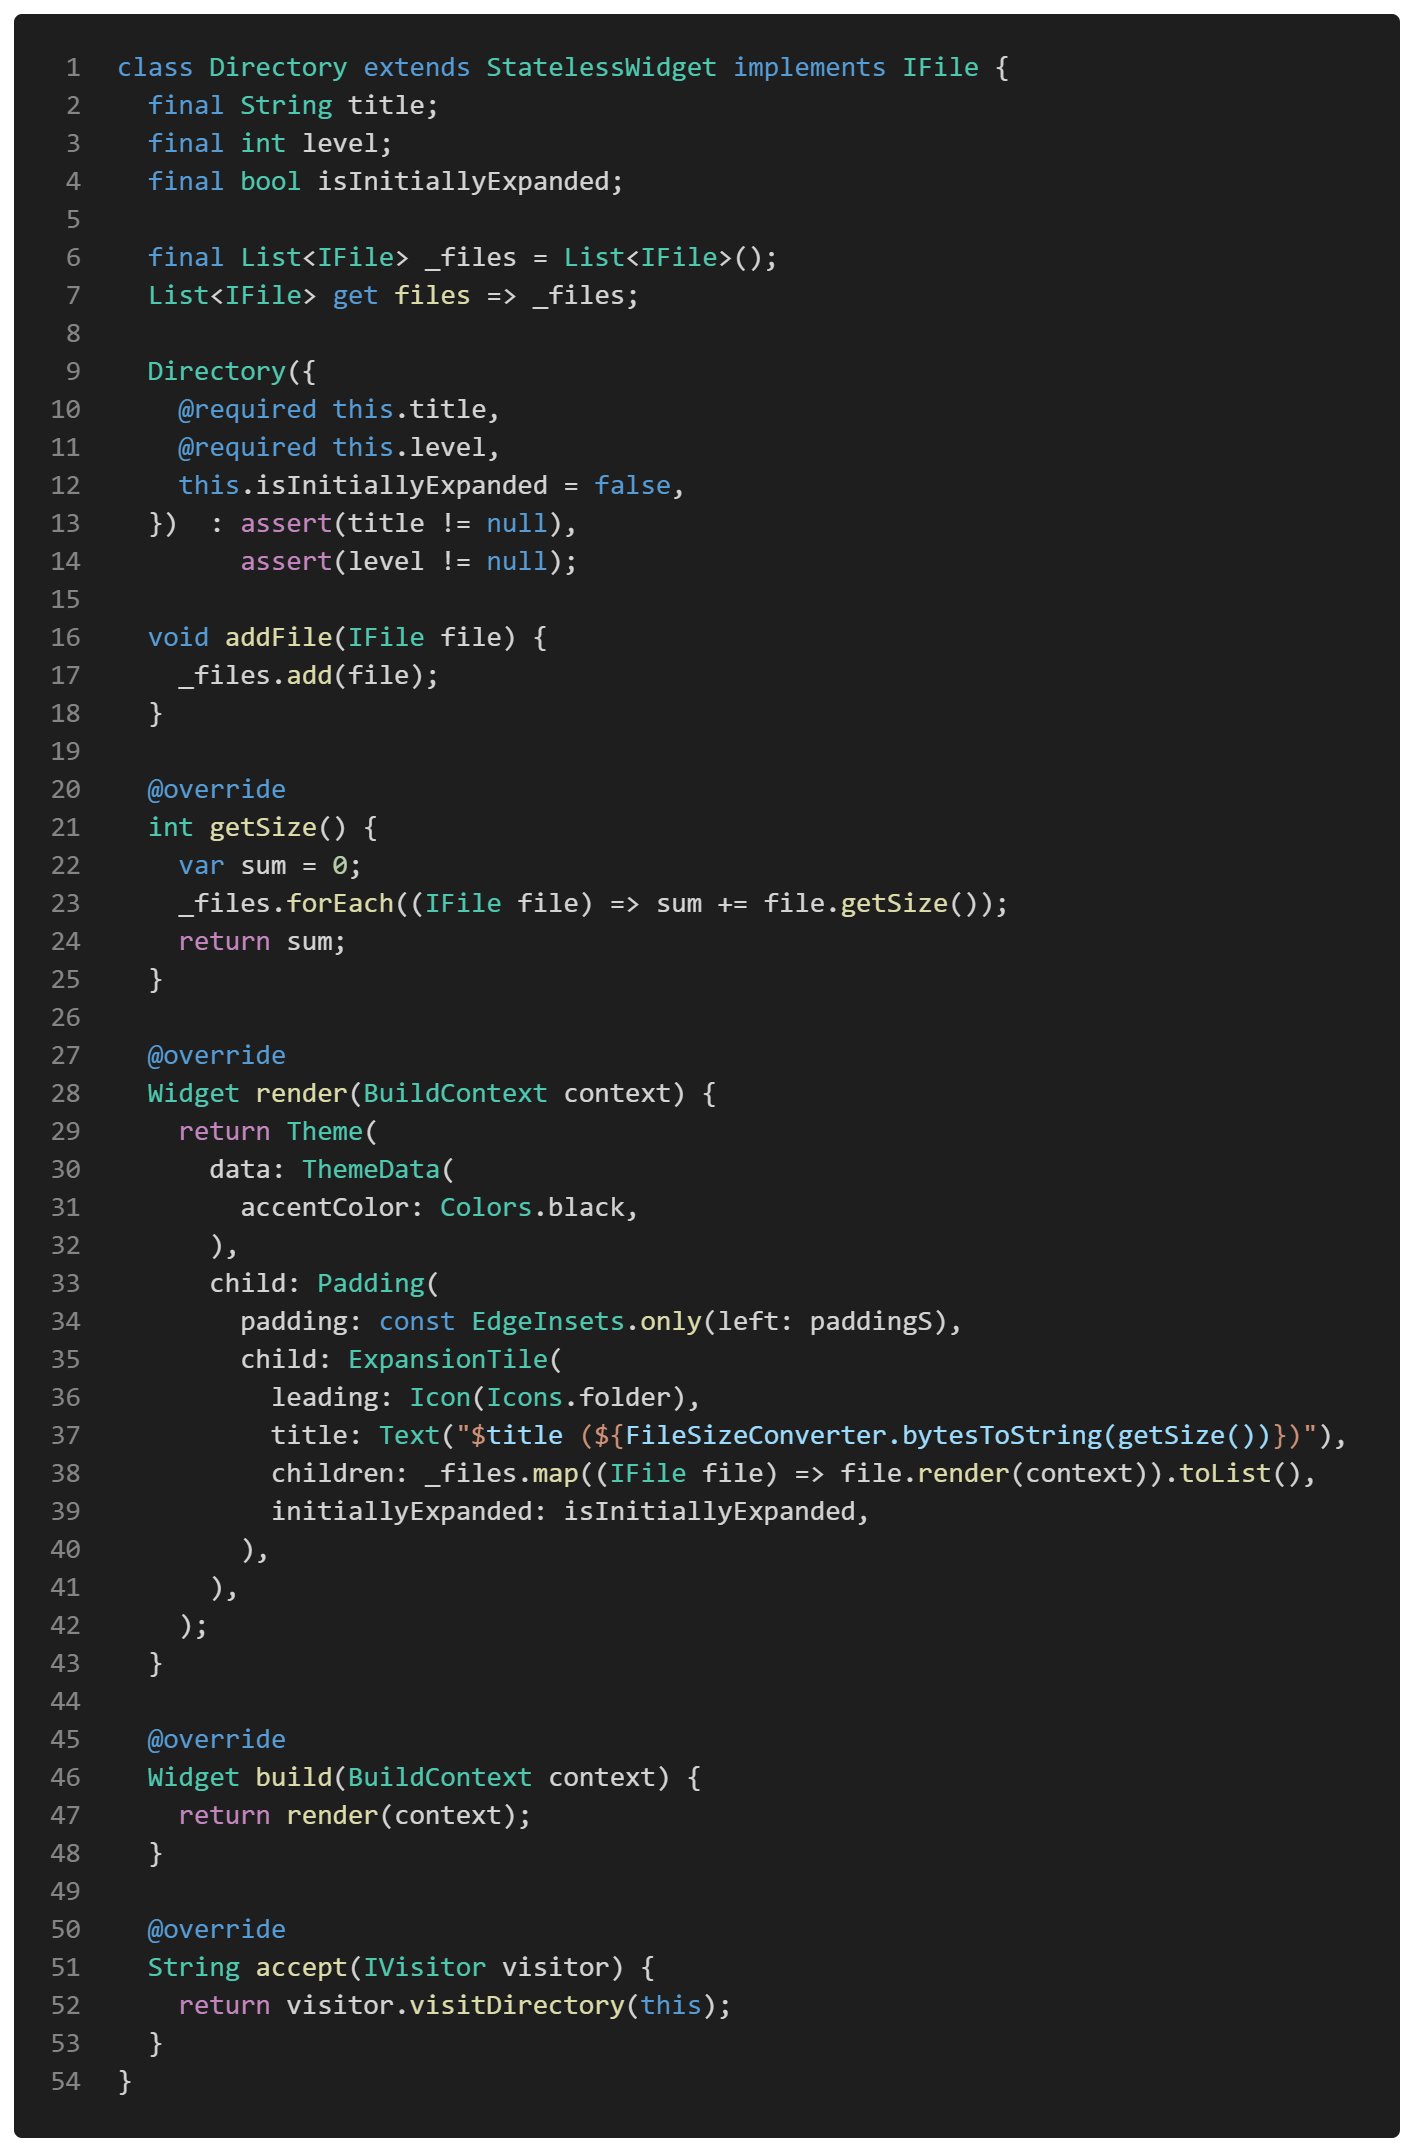Viewport: 1414px width, 2150px height.
Task: Click '@required' before this.title
Action: [247, 410]
